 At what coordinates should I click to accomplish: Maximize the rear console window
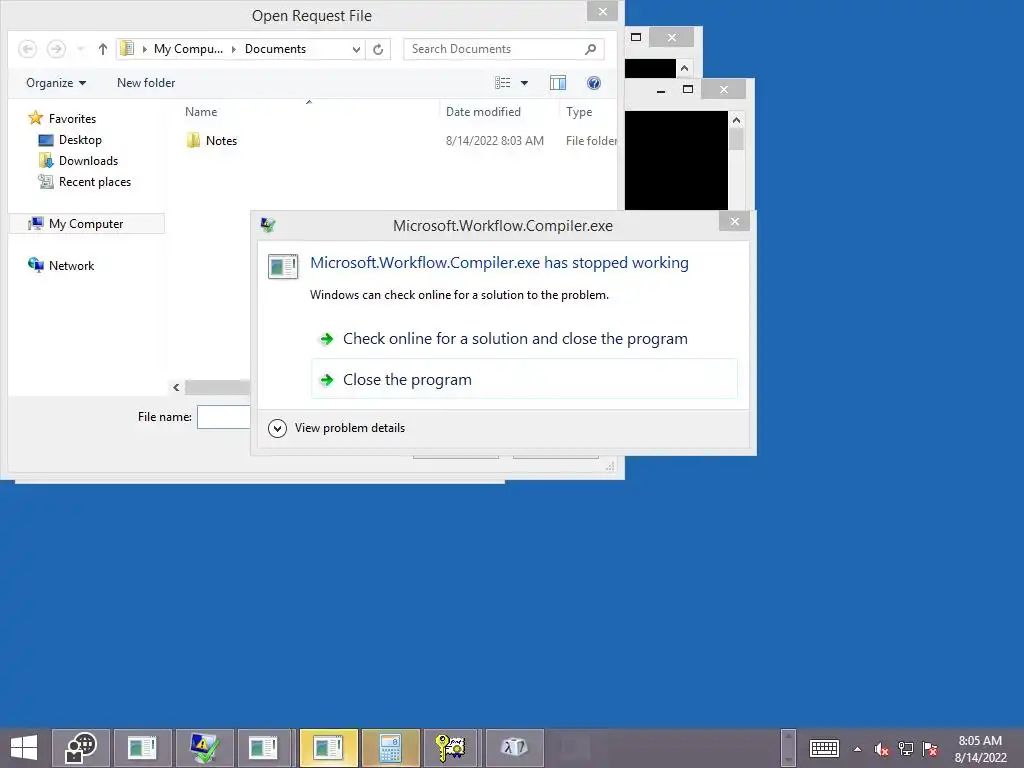coord(636,37)
